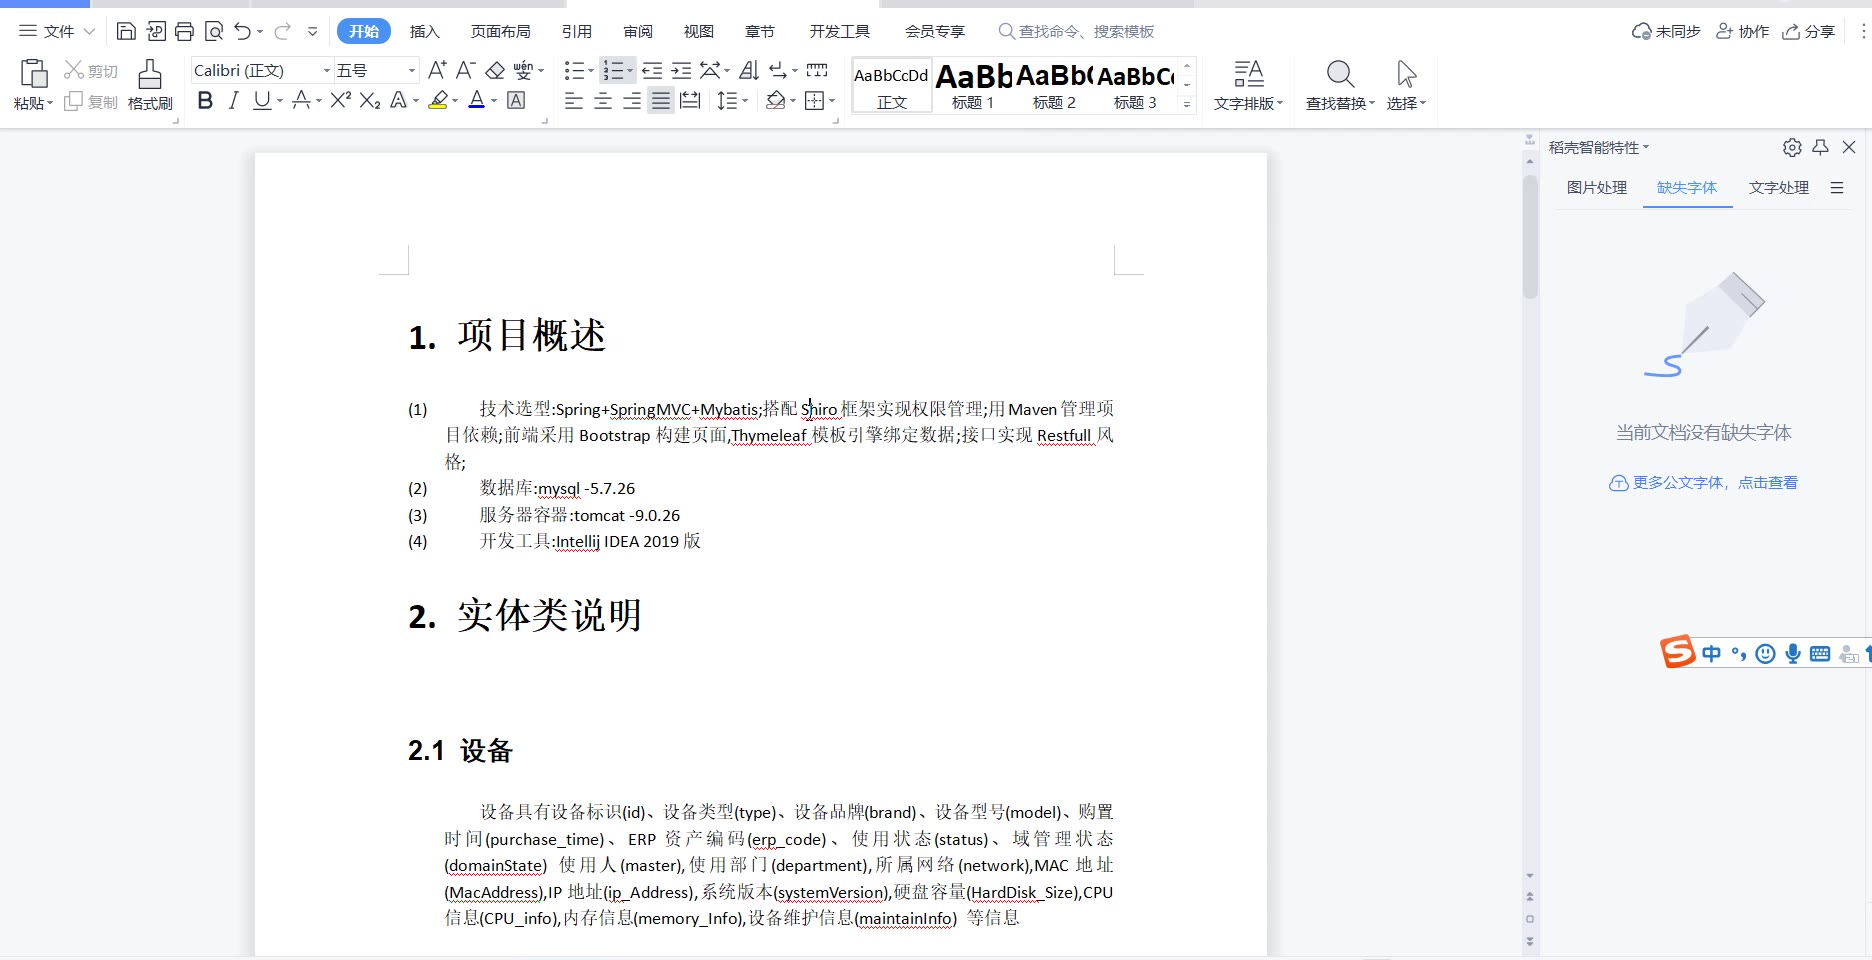1872x960 pixels.
Task: Click the Save icon in quick access toolbar
Action: pos(126,31)
